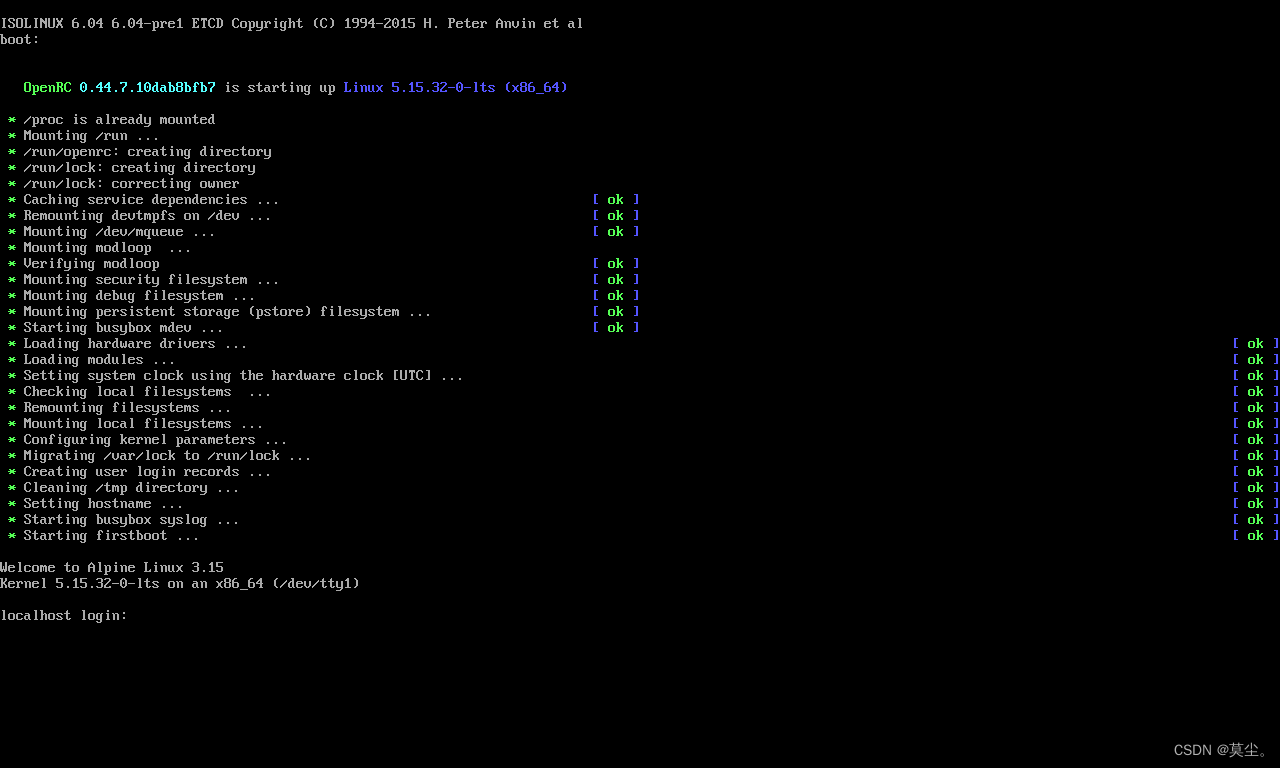Click 'Migrating /var/lock to /run/lock' line
Viewport: 1280px width, 768px height.
coord(160,455)
